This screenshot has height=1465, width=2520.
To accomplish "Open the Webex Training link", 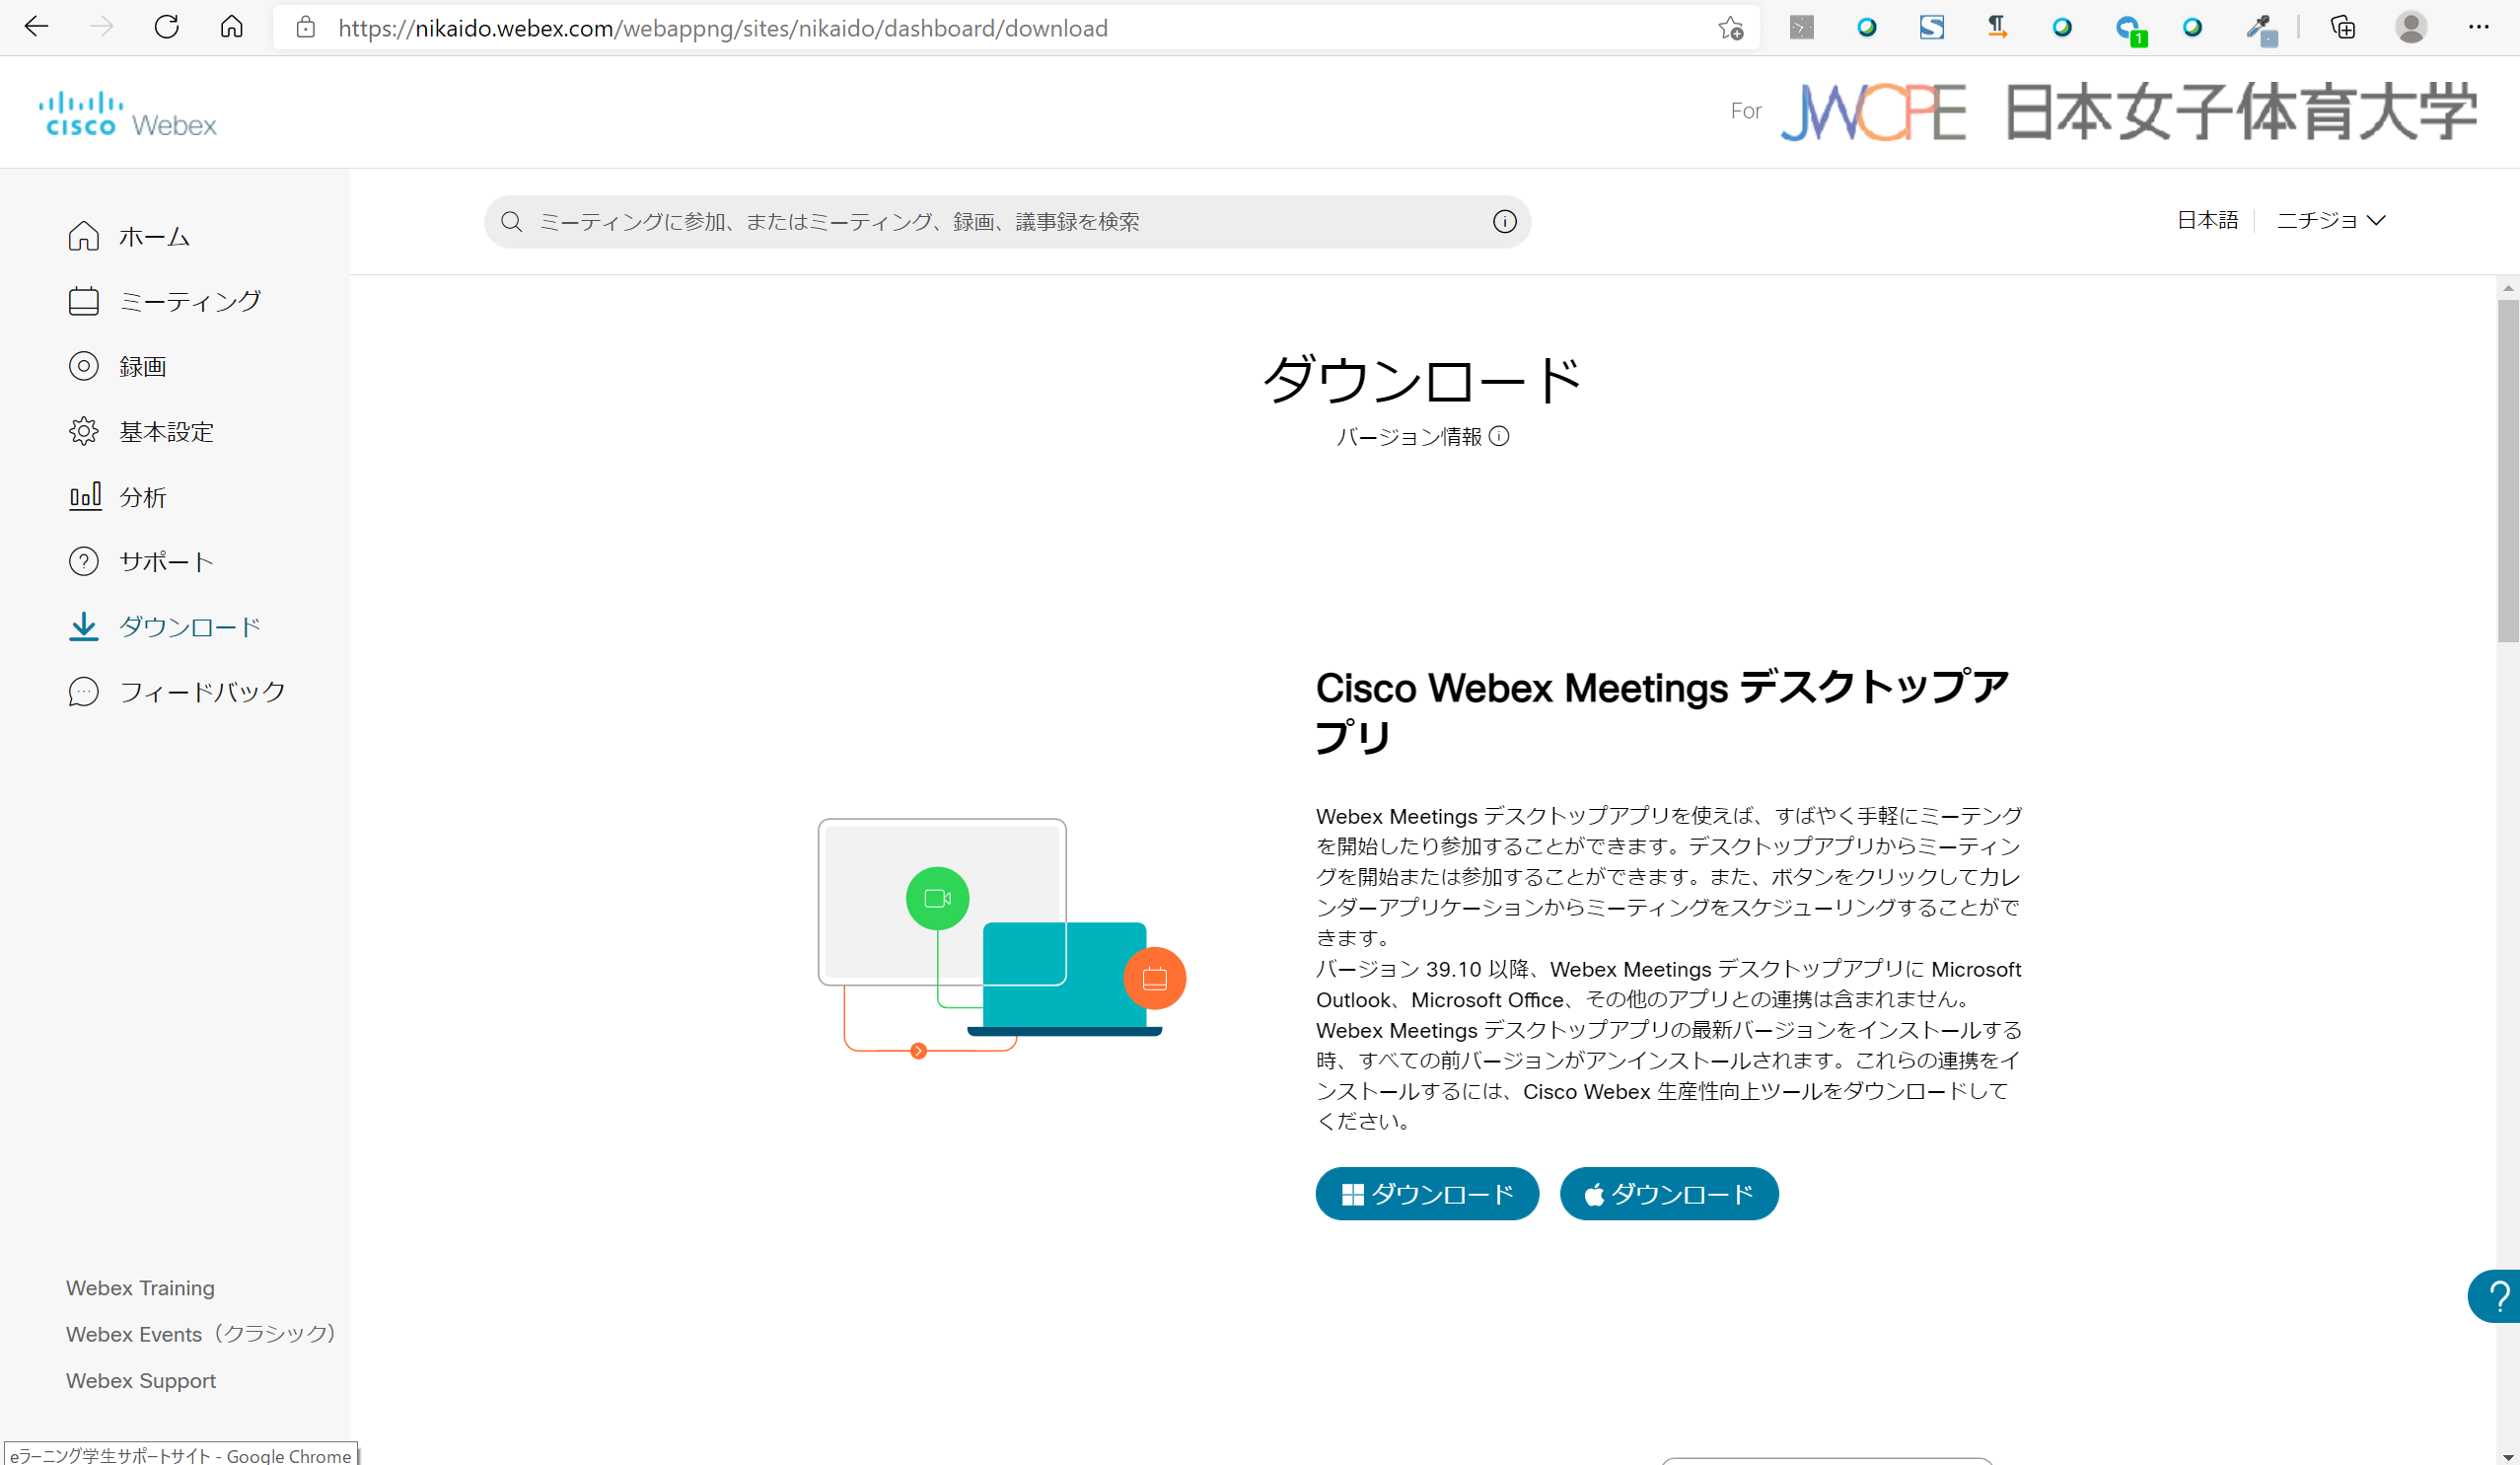I will pos(140,1287).
